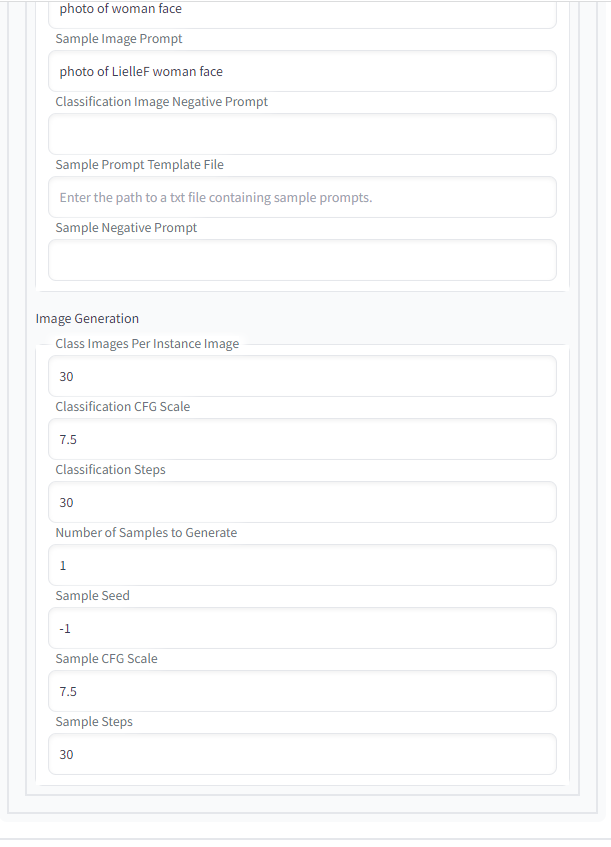The height and width of the screenshot is (847, 611).
Task: Click the Classification CFG Scale label
Action: click(x=120, y=406)
